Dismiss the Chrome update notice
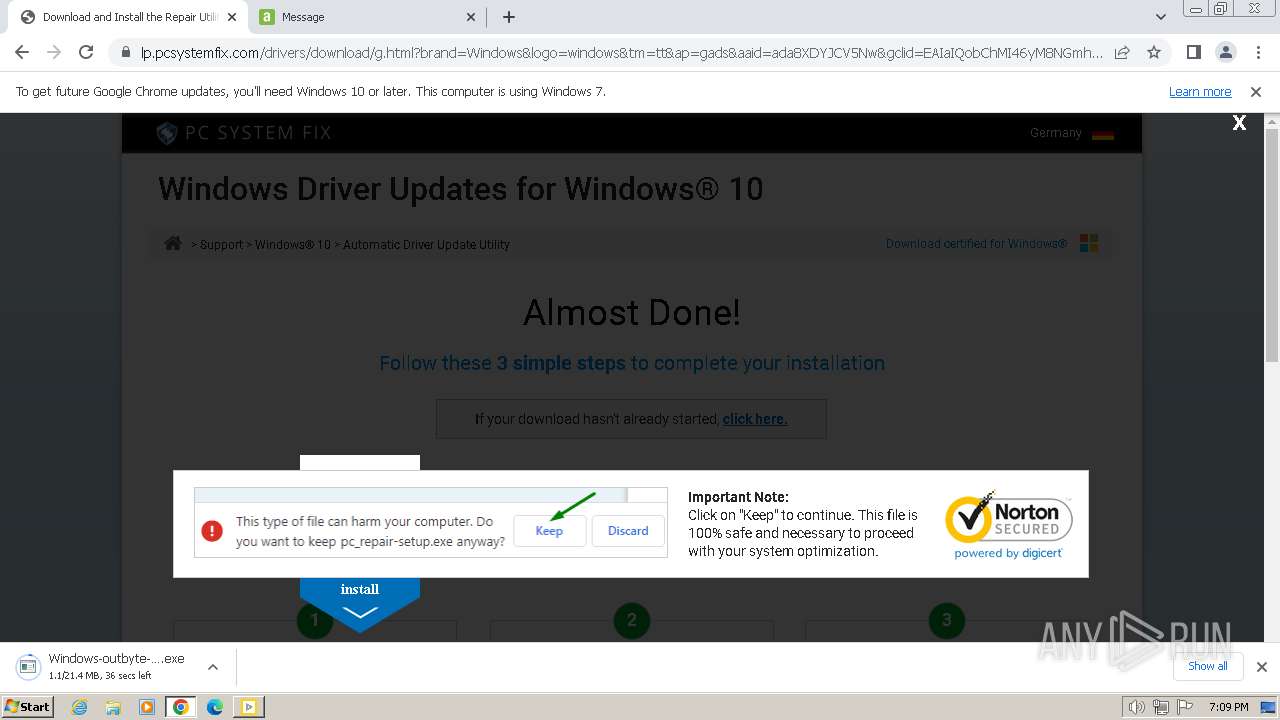Viewport: 1280px width, 720px height. [x=1256, y=92]
